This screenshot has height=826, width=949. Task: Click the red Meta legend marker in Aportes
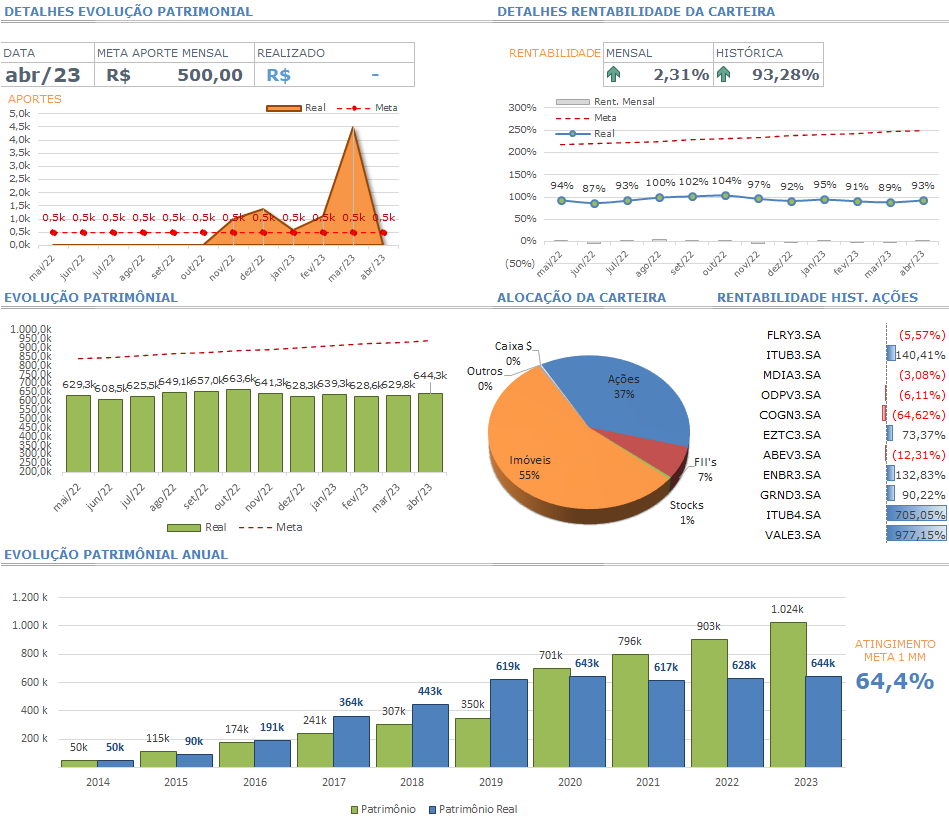click(x=354, y=108)
